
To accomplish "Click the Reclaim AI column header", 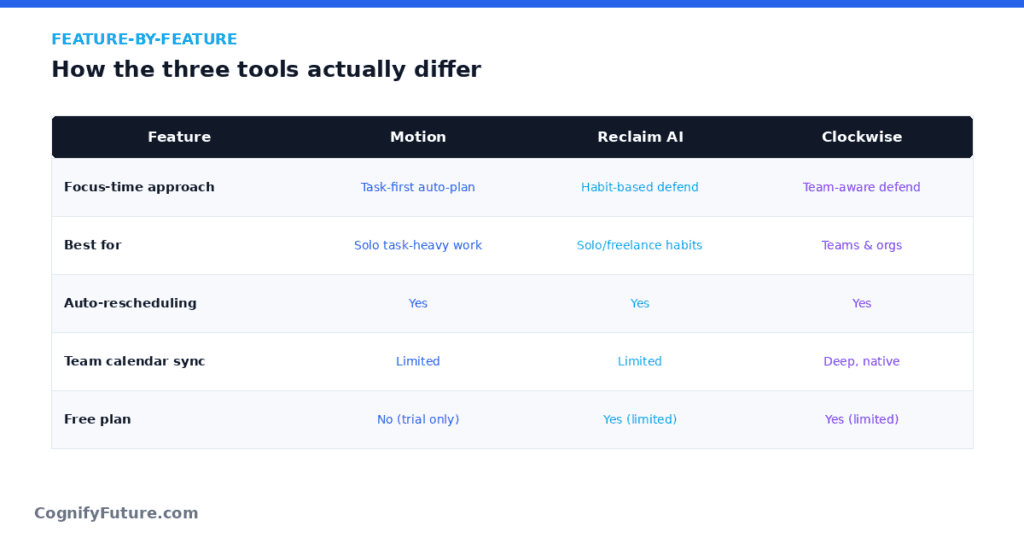I will pyautogui.click(x=640, y=137).
